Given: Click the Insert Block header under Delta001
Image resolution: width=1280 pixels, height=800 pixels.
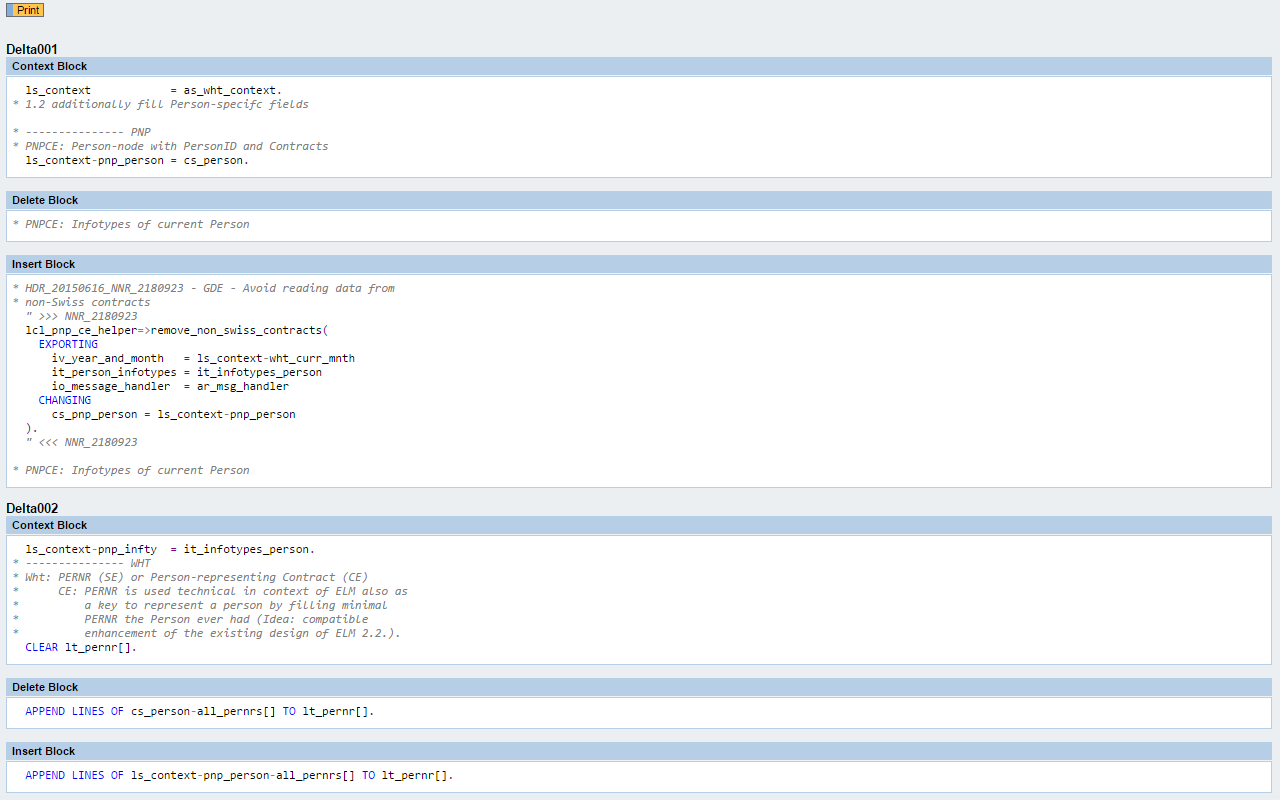Looking at the screenshot, I should click(x=639, y=264).
